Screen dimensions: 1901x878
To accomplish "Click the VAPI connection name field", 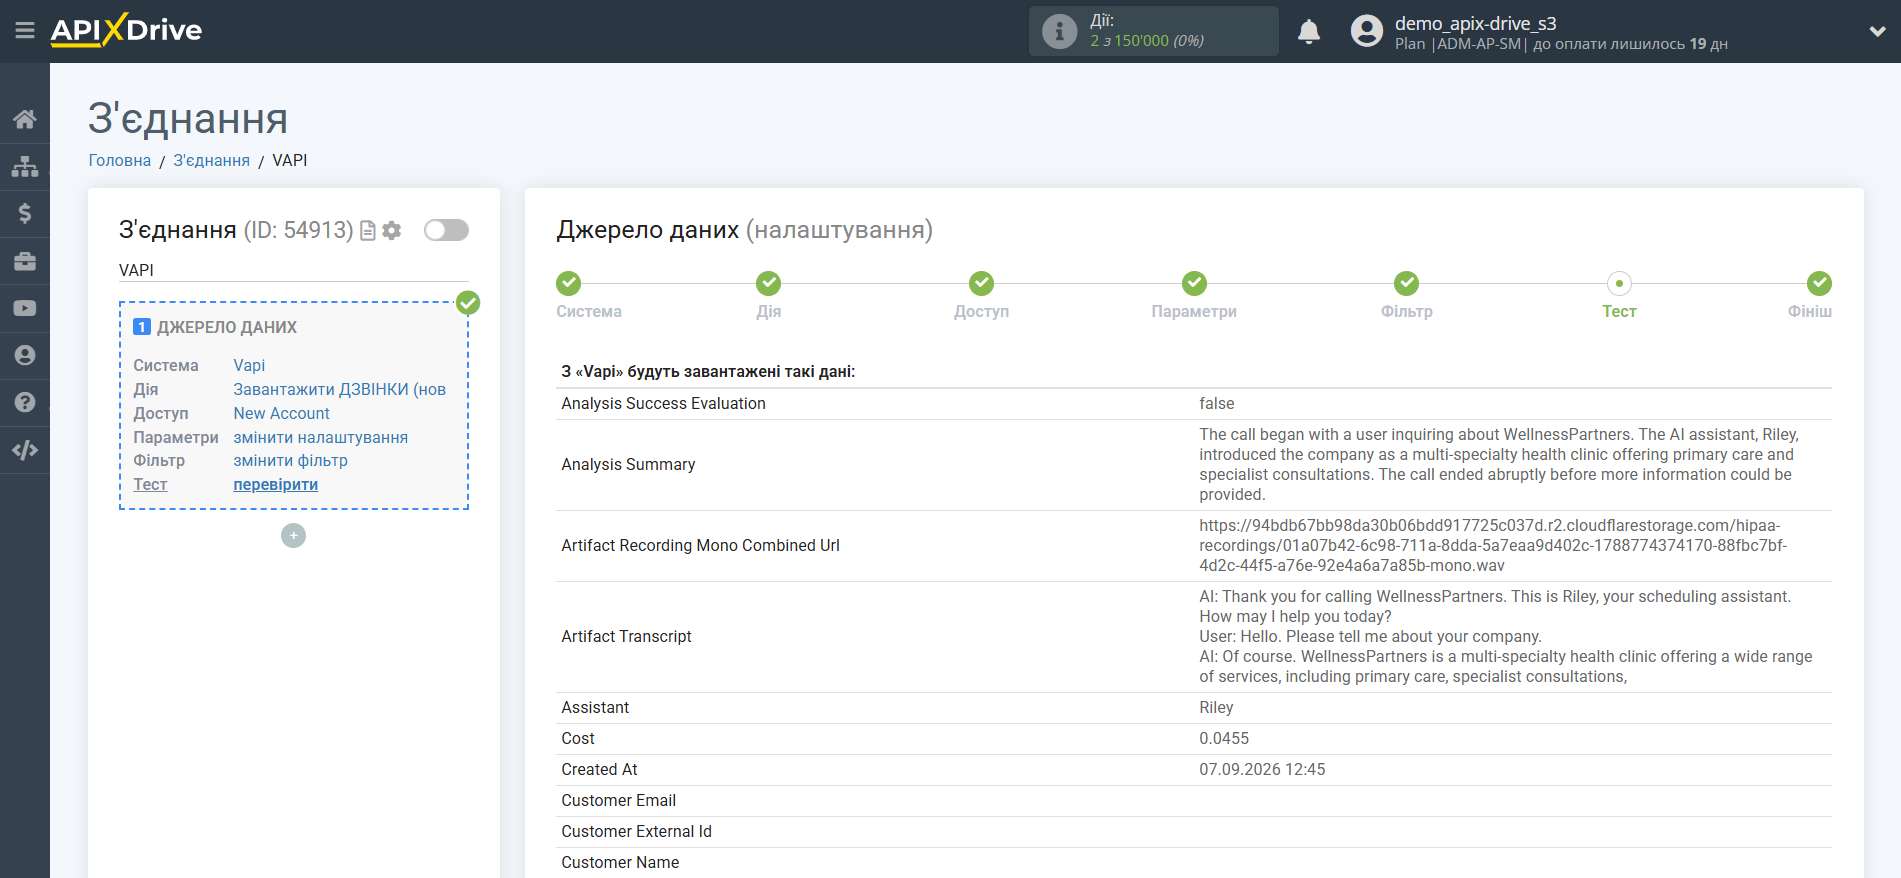I will point(294,270).
